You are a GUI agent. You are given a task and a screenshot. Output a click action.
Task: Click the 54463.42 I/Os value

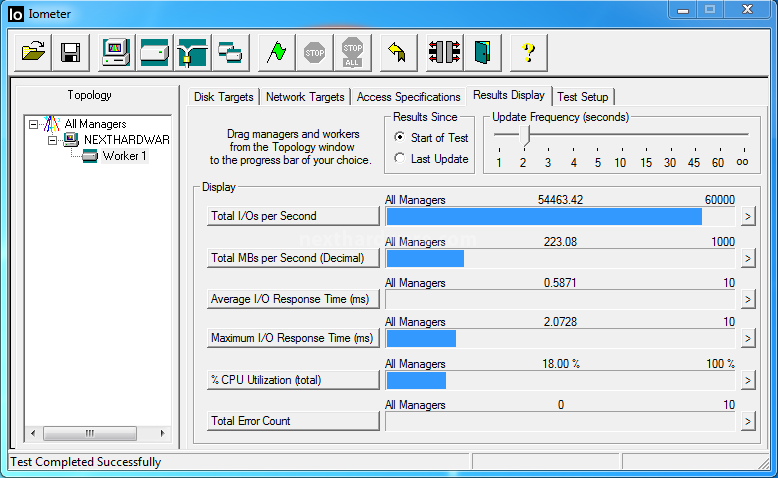click(x=560, y=200)
